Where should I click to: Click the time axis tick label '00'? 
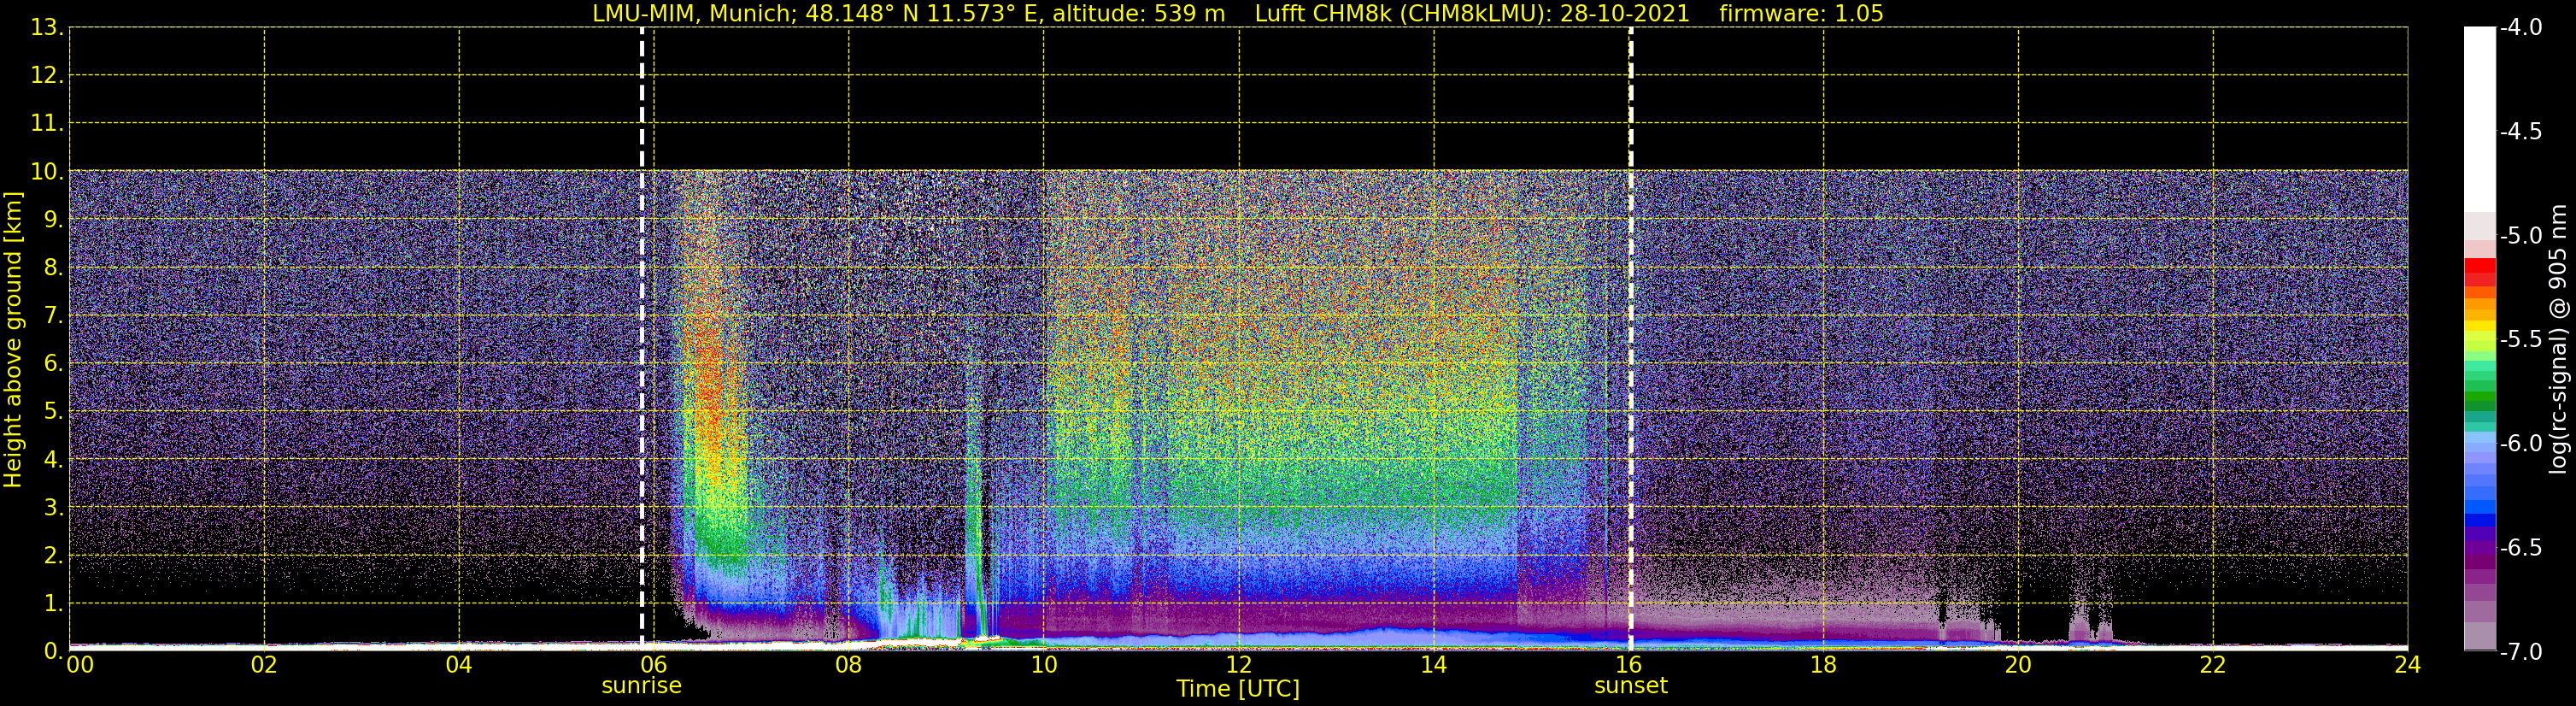[80, 665]
